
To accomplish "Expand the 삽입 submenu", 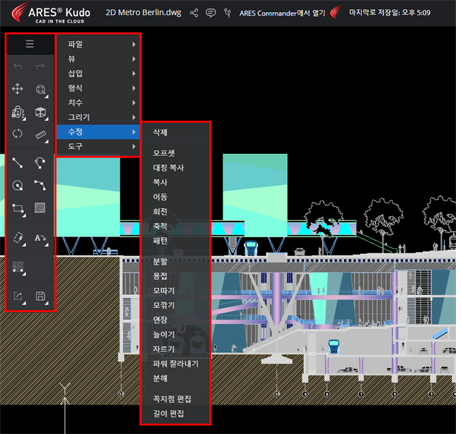I will [x=98, y=73].
